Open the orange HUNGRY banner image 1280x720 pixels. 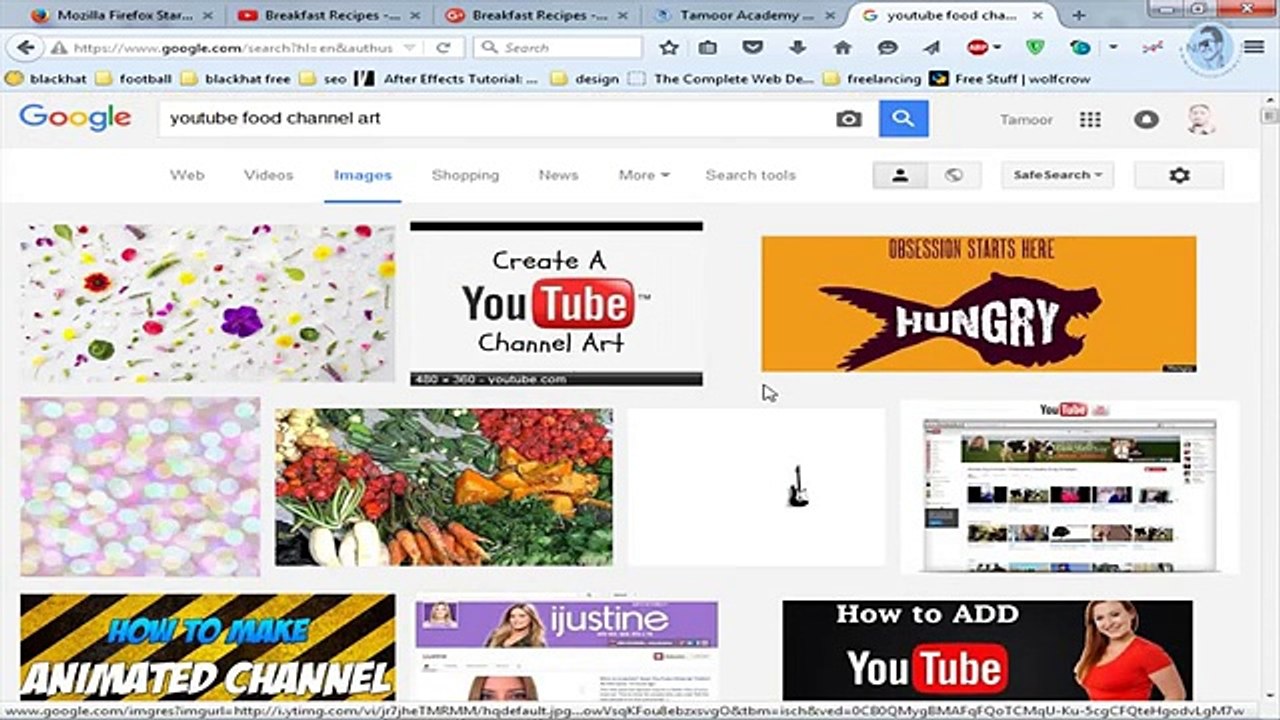pyautogui.click(x=979, y=304)
